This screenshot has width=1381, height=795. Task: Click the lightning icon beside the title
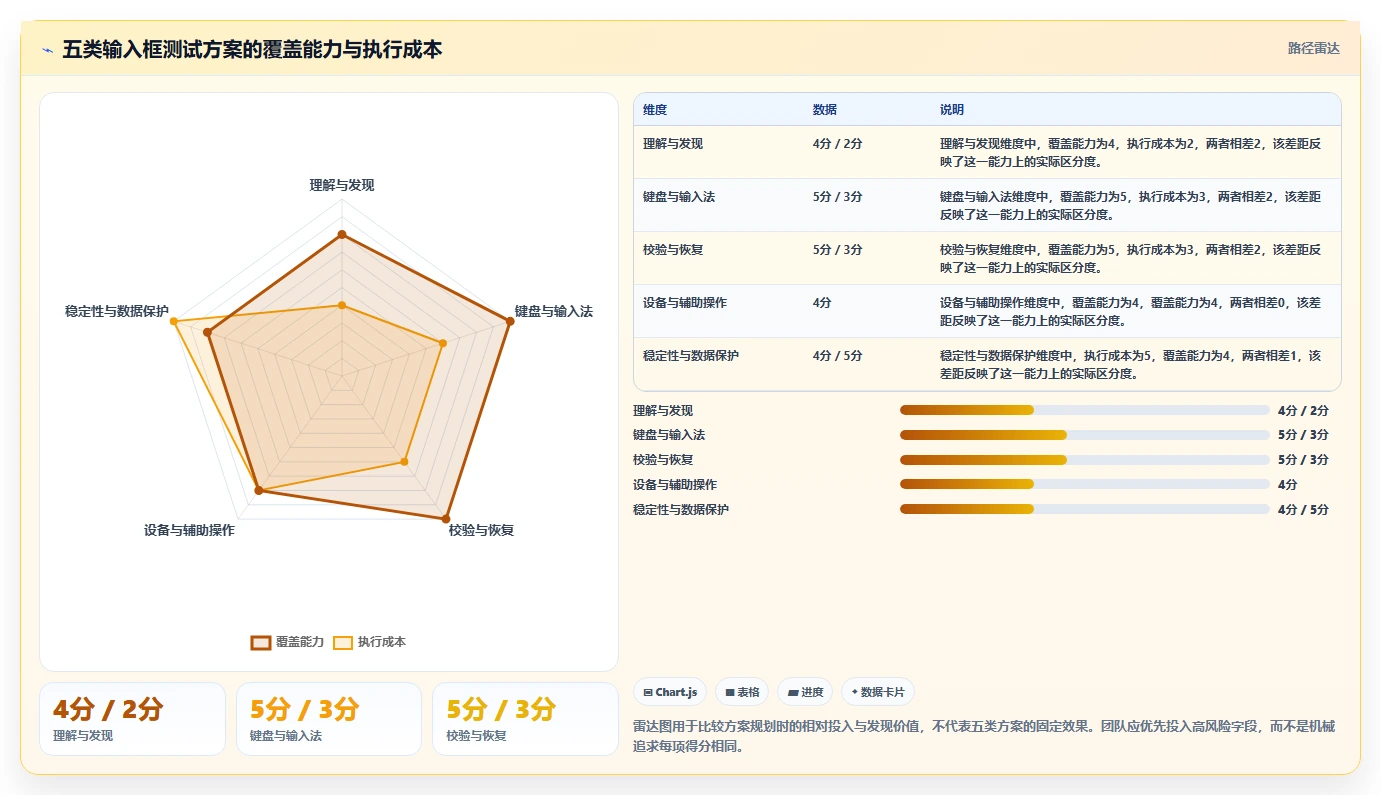48,50
